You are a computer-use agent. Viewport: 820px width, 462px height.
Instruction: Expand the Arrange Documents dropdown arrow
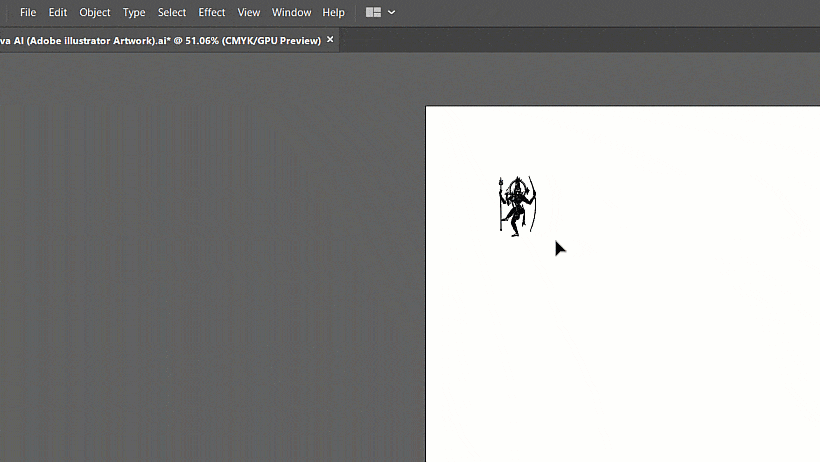[x=391, y=13]
